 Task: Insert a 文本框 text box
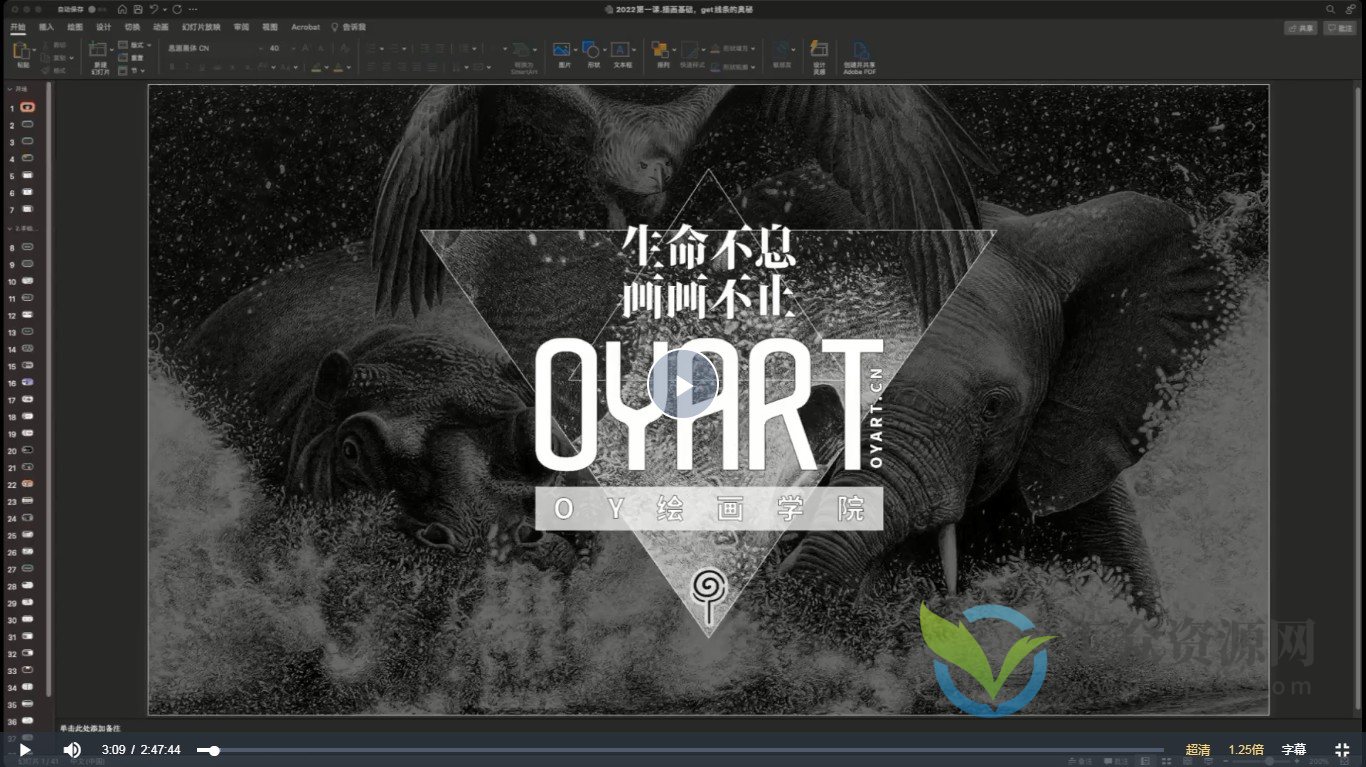click(x=622, y=54)
